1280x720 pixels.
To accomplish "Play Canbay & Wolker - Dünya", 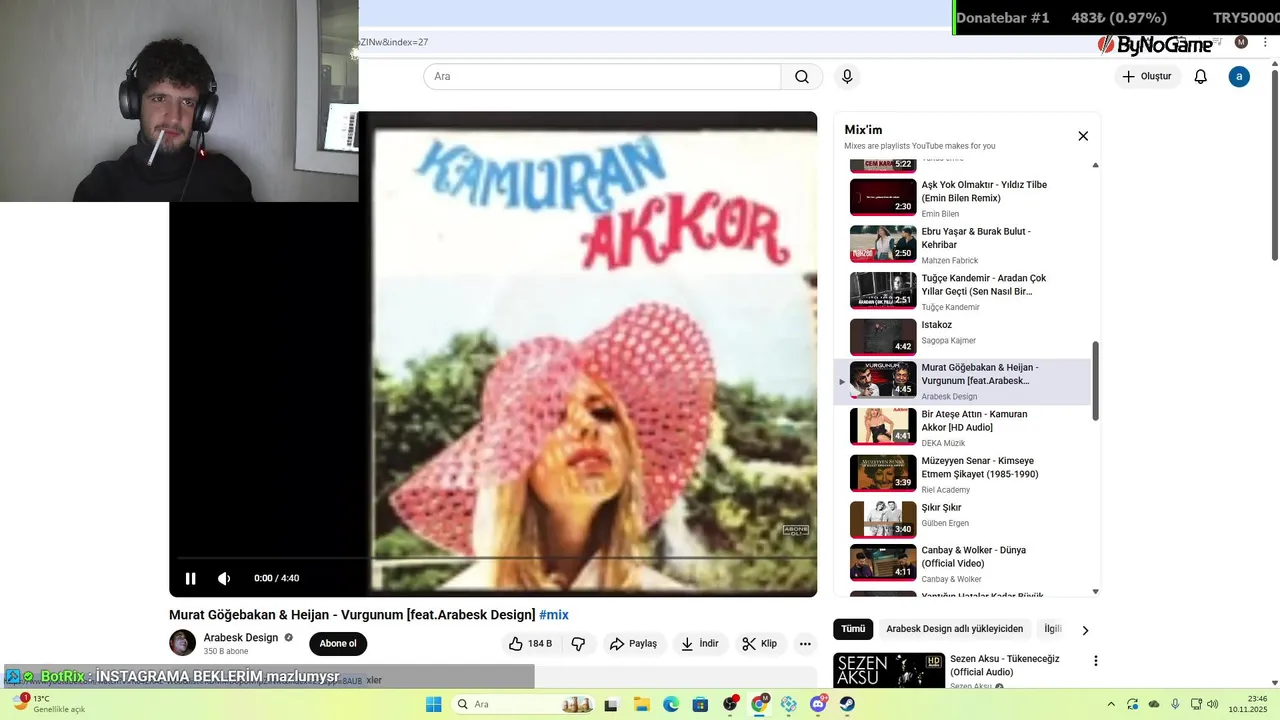I will (x=962, y=563).
